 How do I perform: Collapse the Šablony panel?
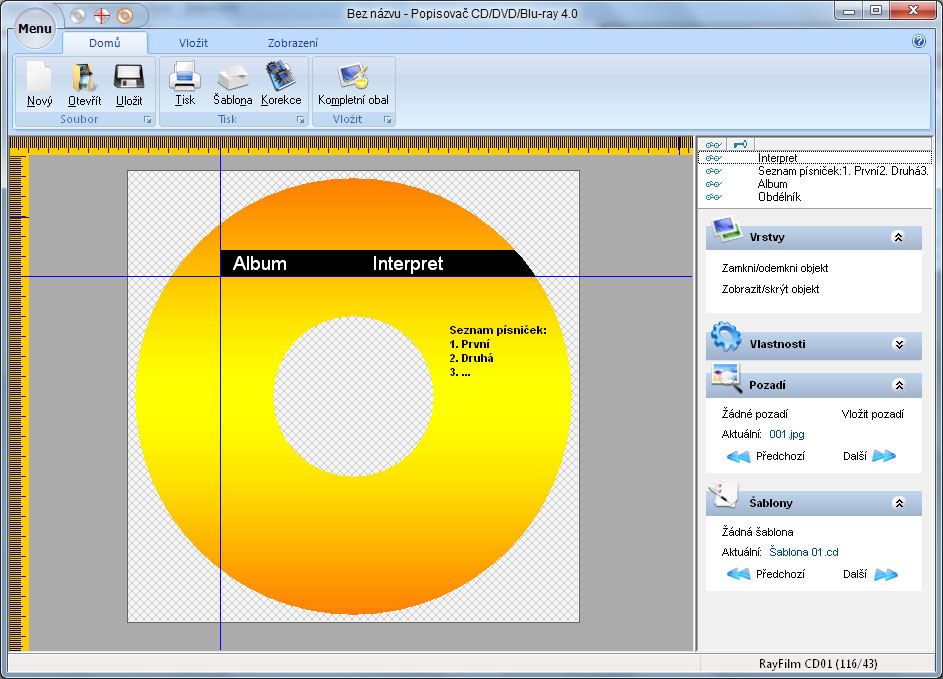[898, 503]
